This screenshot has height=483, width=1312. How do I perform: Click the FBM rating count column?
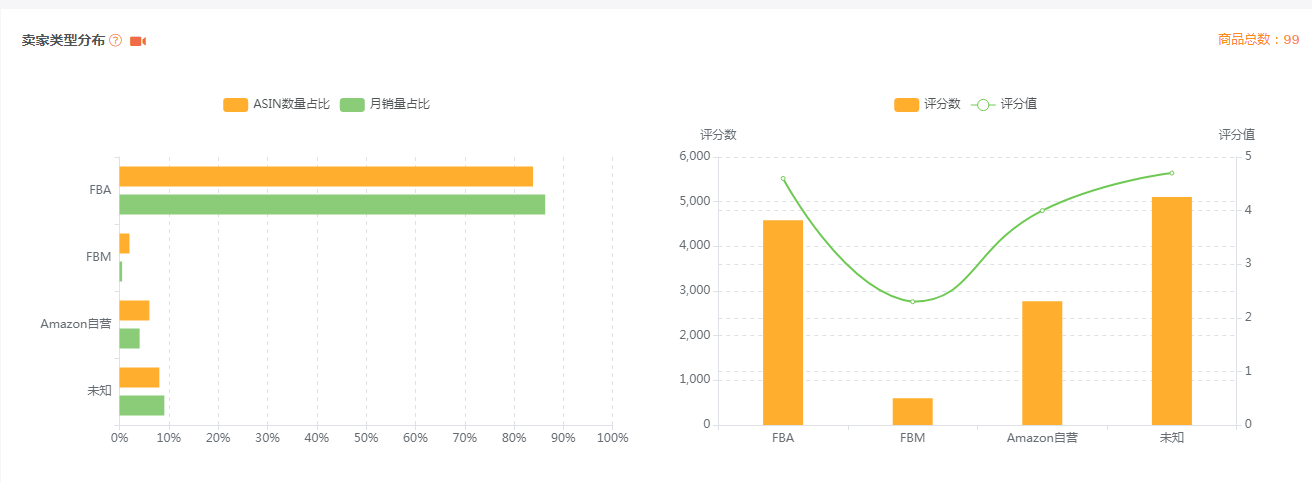tap(912, 411)
